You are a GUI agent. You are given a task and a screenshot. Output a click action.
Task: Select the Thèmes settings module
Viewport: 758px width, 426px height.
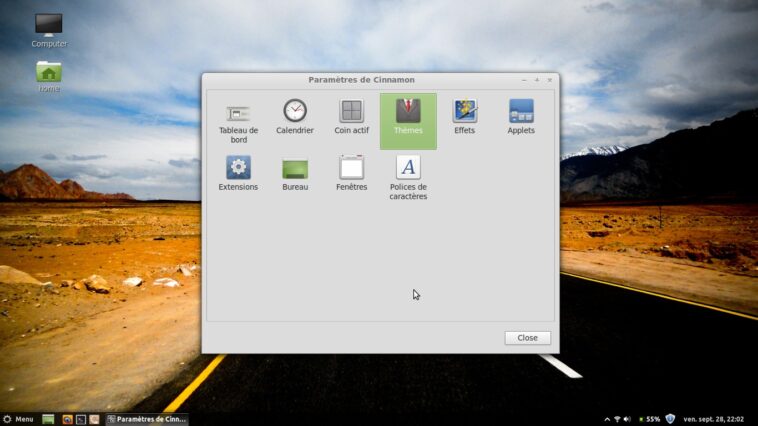tap(408, 121)
